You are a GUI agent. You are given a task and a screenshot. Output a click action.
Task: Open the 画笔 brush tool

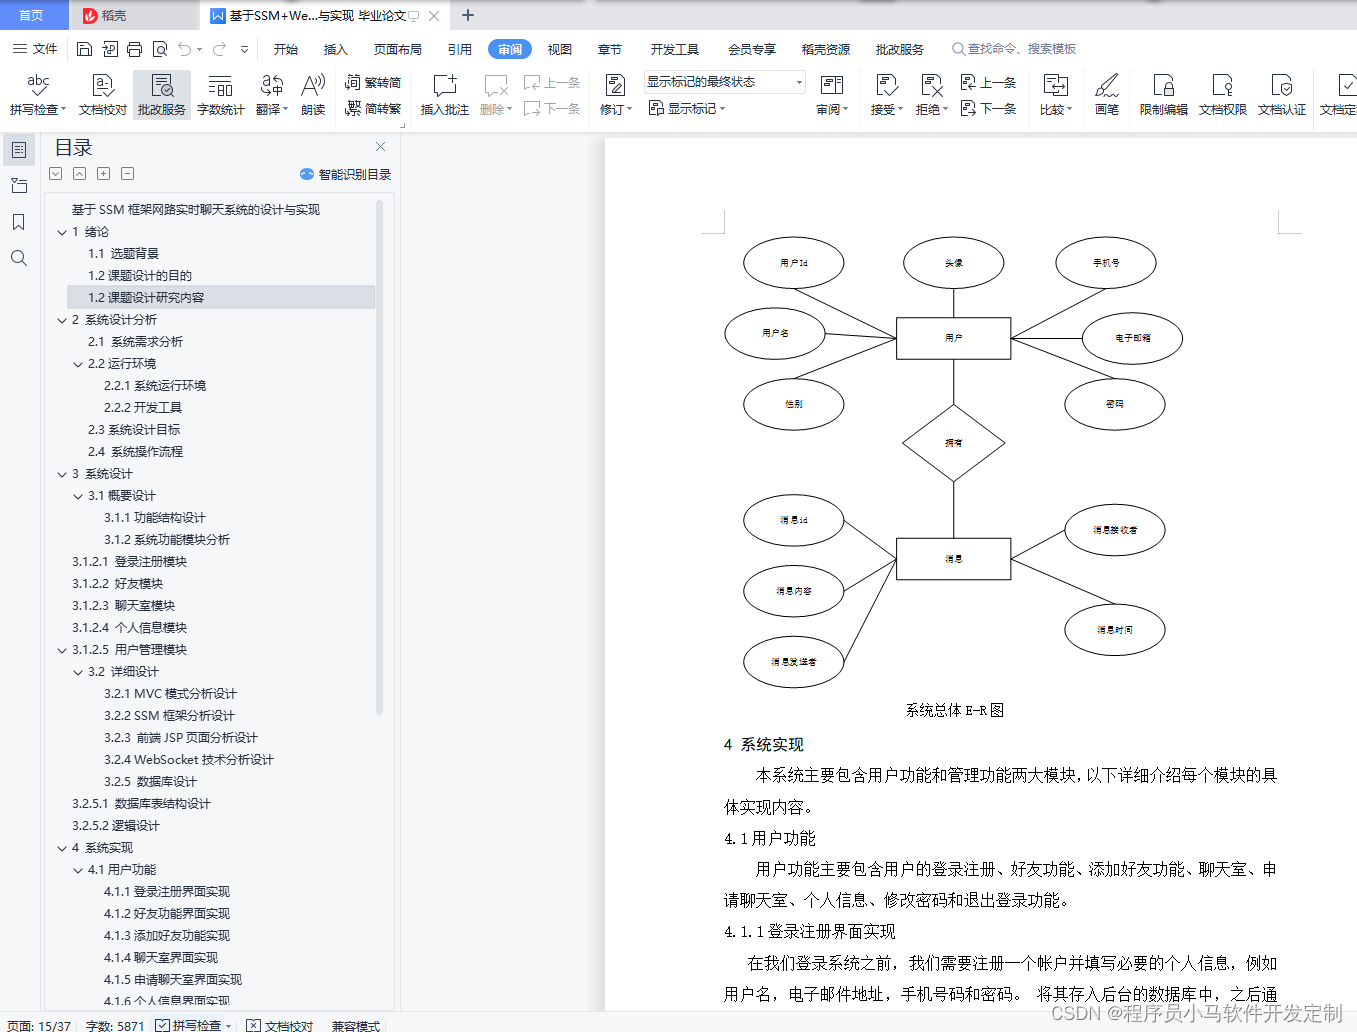pos(1105,95)
